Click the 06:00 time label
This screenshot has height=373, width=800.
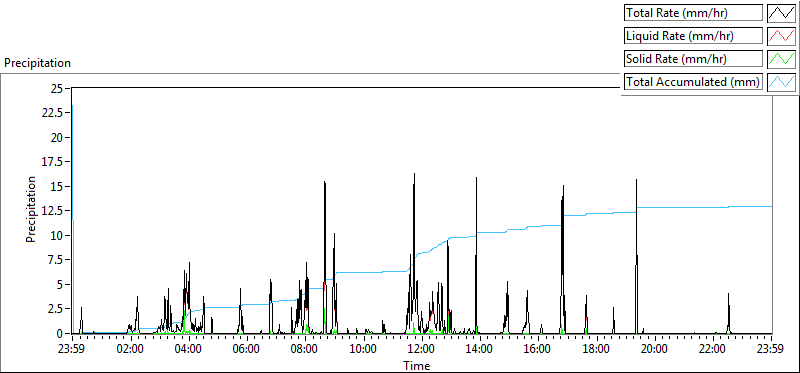point(246,350)
